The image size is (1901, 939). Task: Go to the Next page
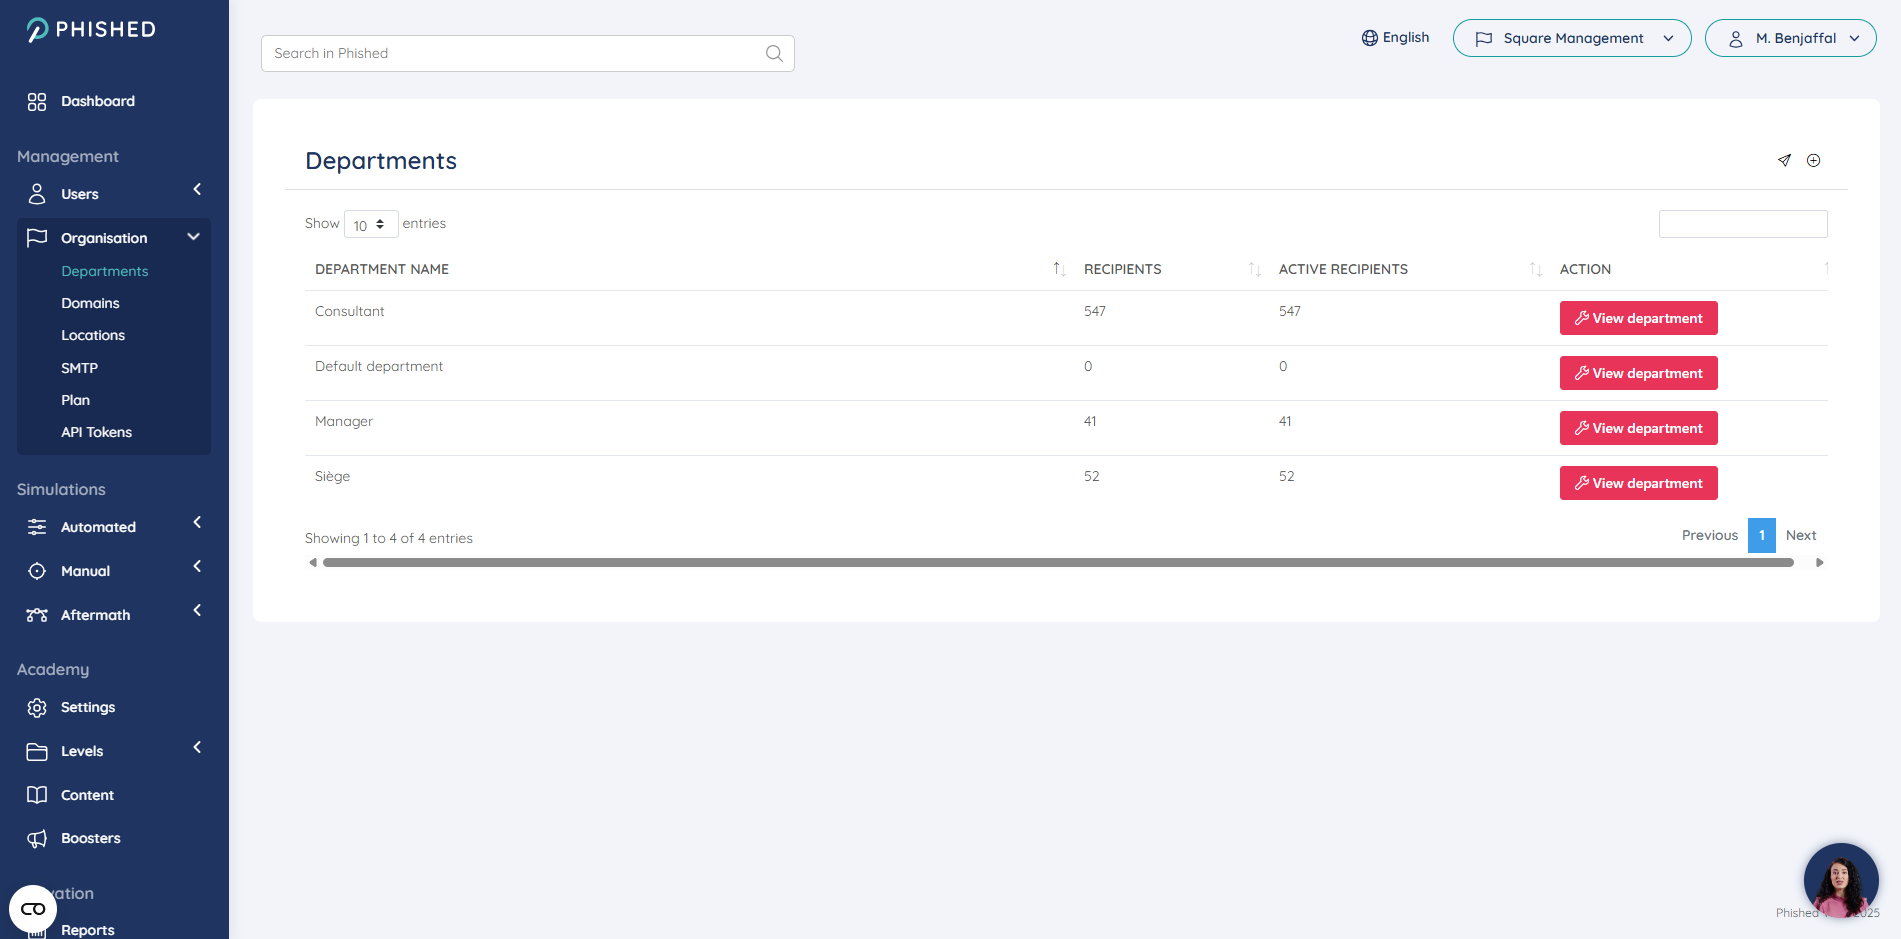pyautogui.click(x=1800, y=536)
